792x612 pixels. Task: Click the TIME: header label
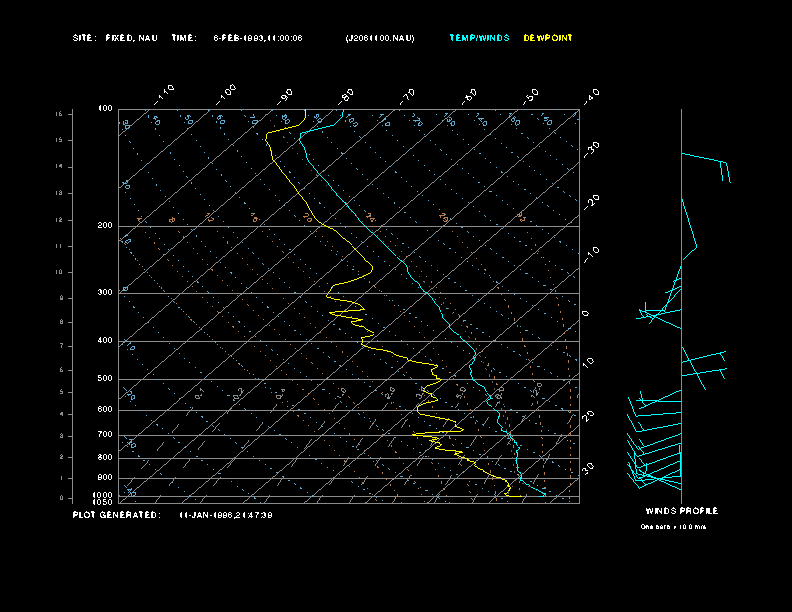[184, 38]
